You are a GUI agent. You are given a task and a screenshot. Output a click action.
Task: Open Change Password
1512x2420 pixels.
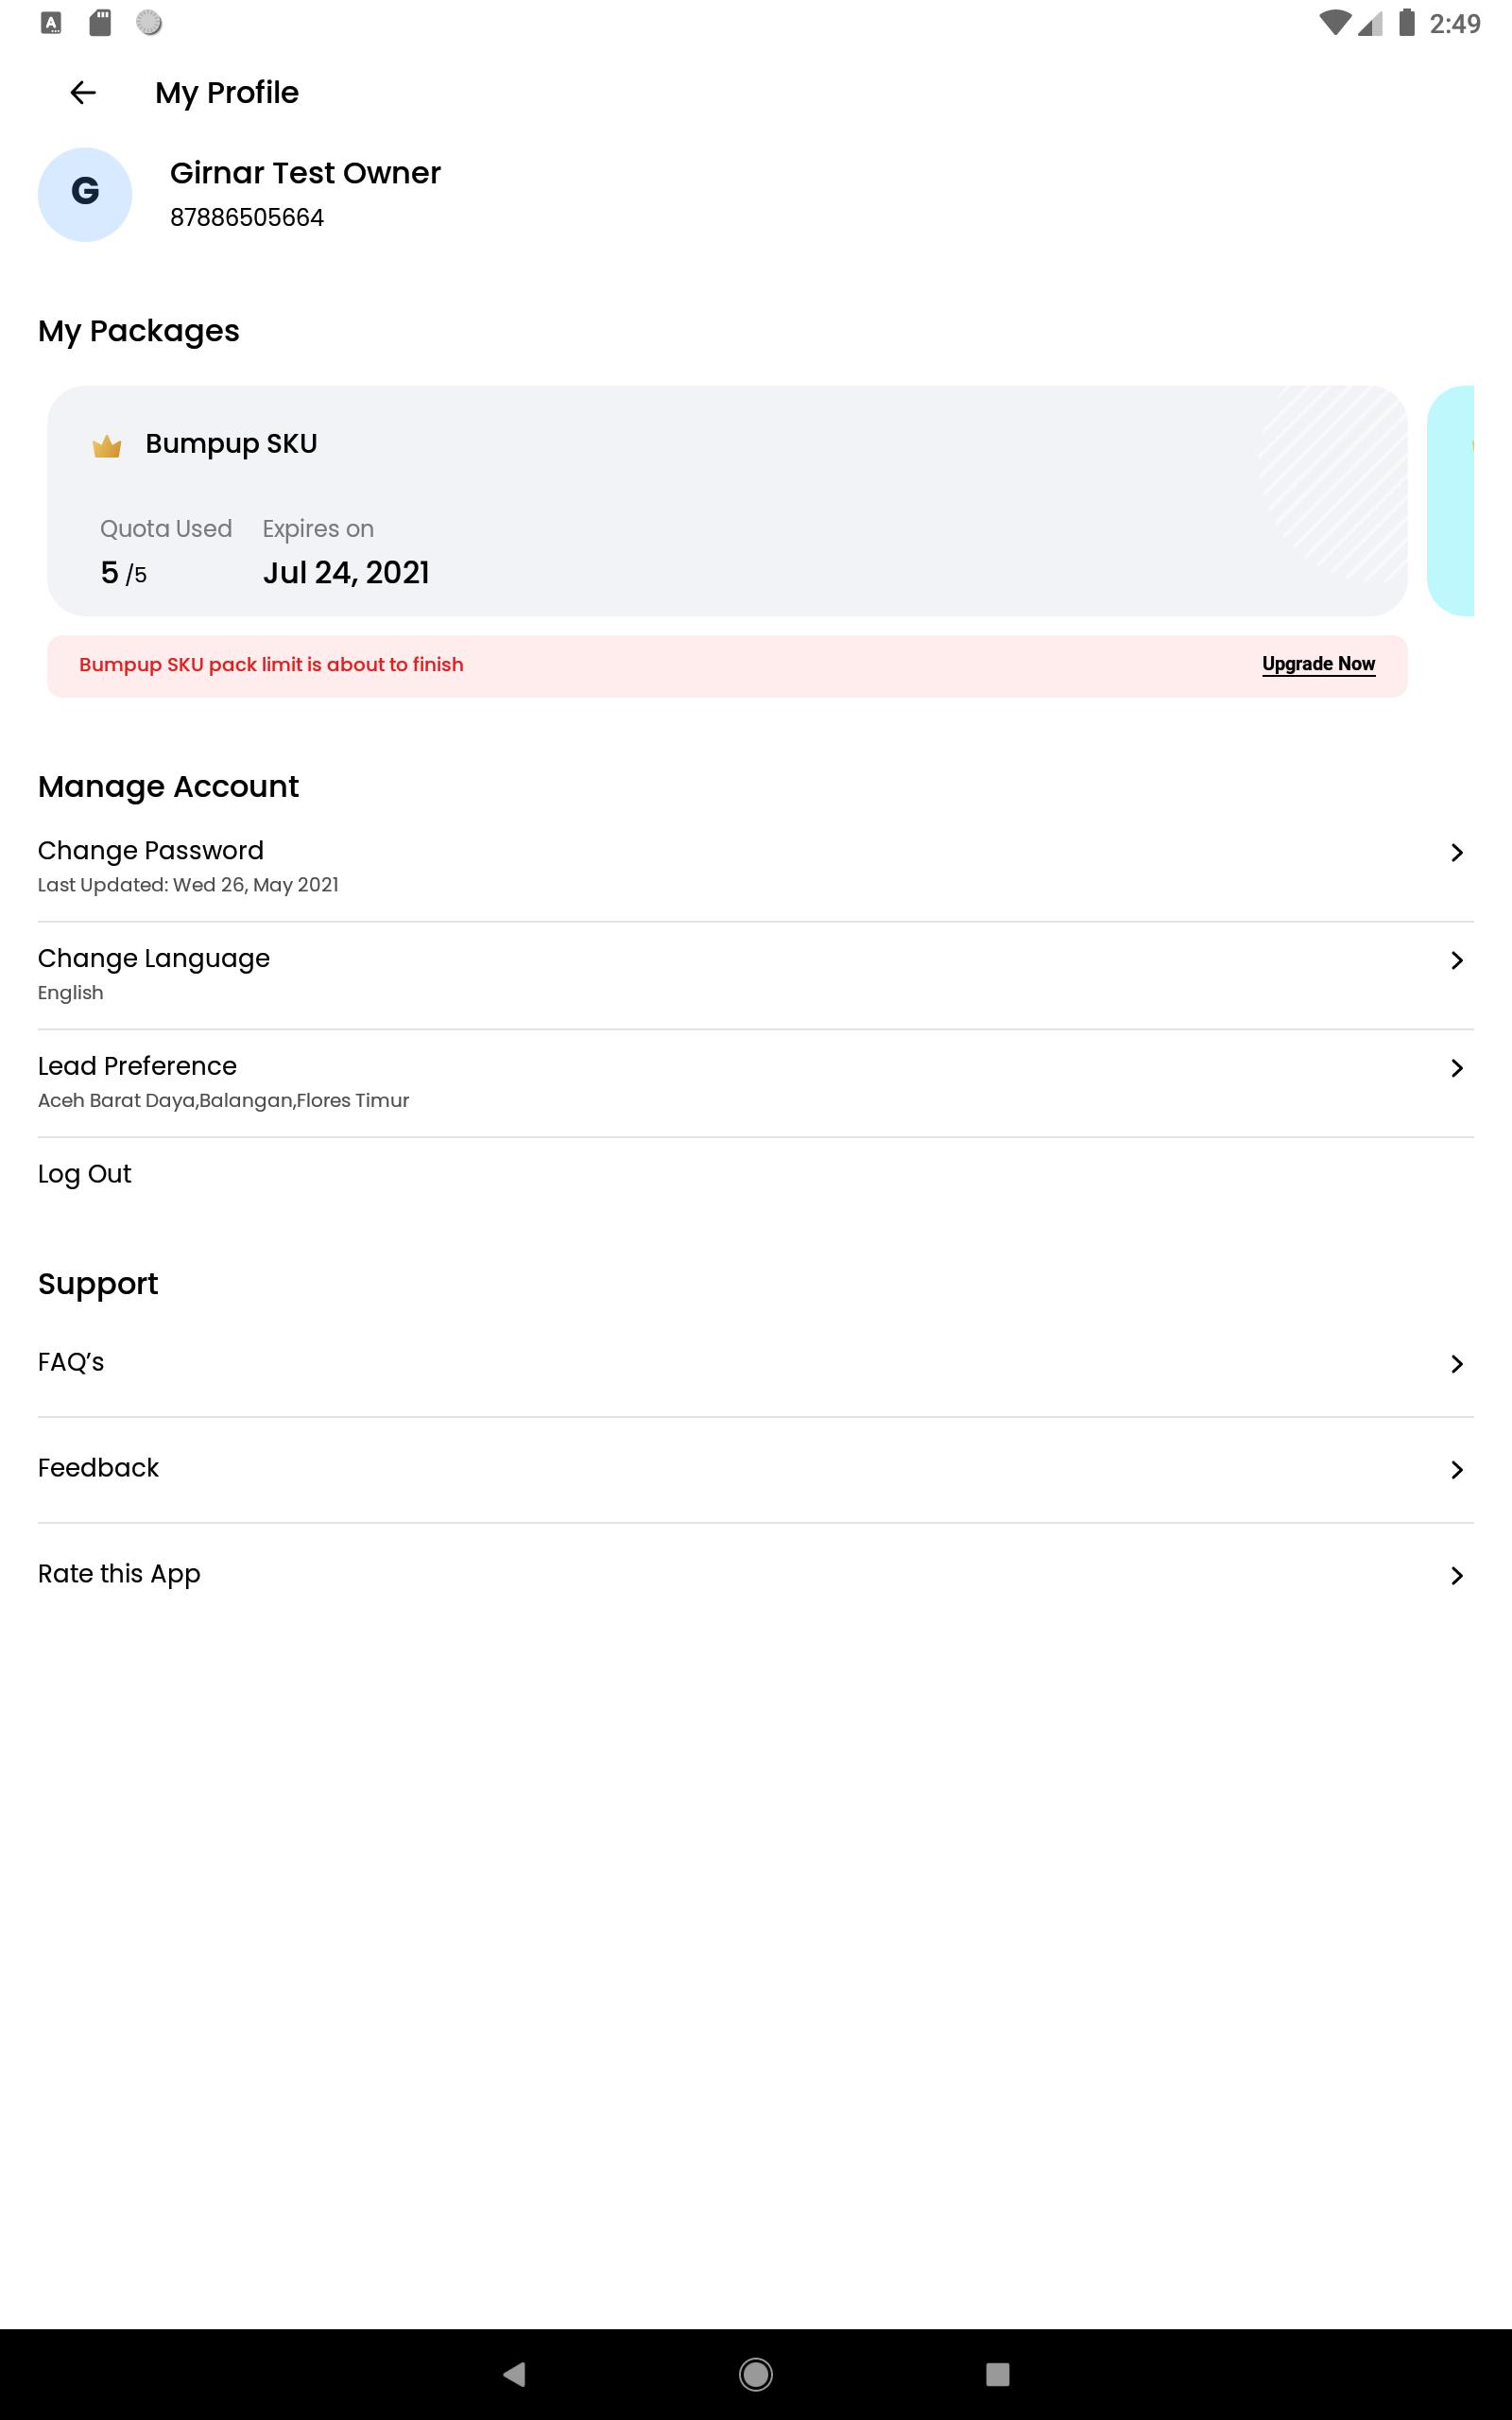(x=755, y=866)
